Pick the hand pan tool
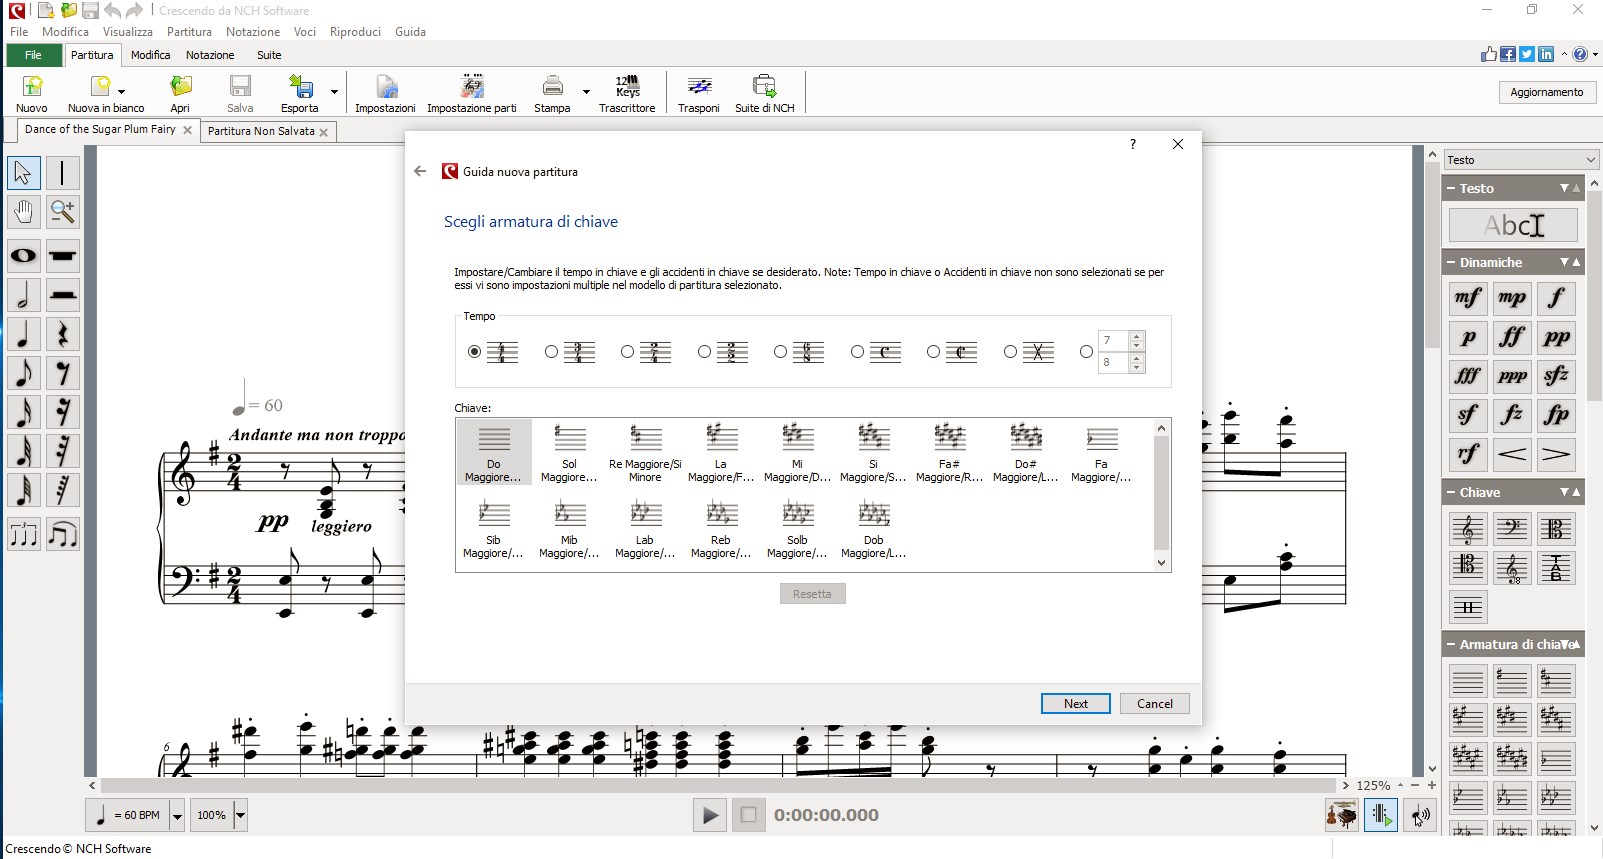Viewport: 1603px width, 859px height. pyautogui.click(x=23, y=211)
